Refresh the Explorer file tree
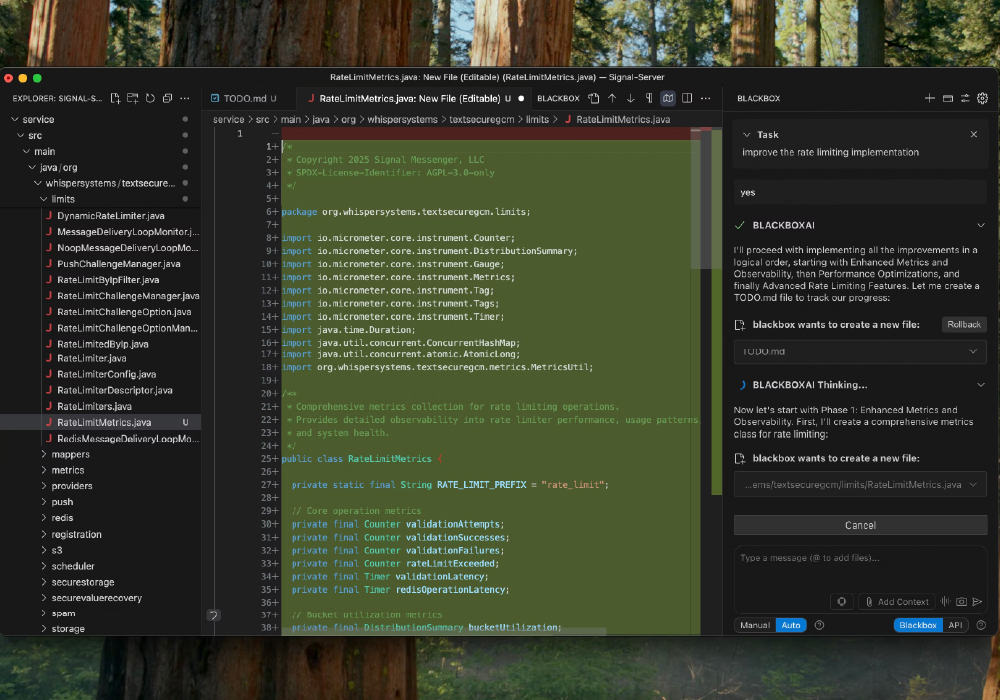Image resolution: width=1000 pixels, height=700 pixels. 150,98
